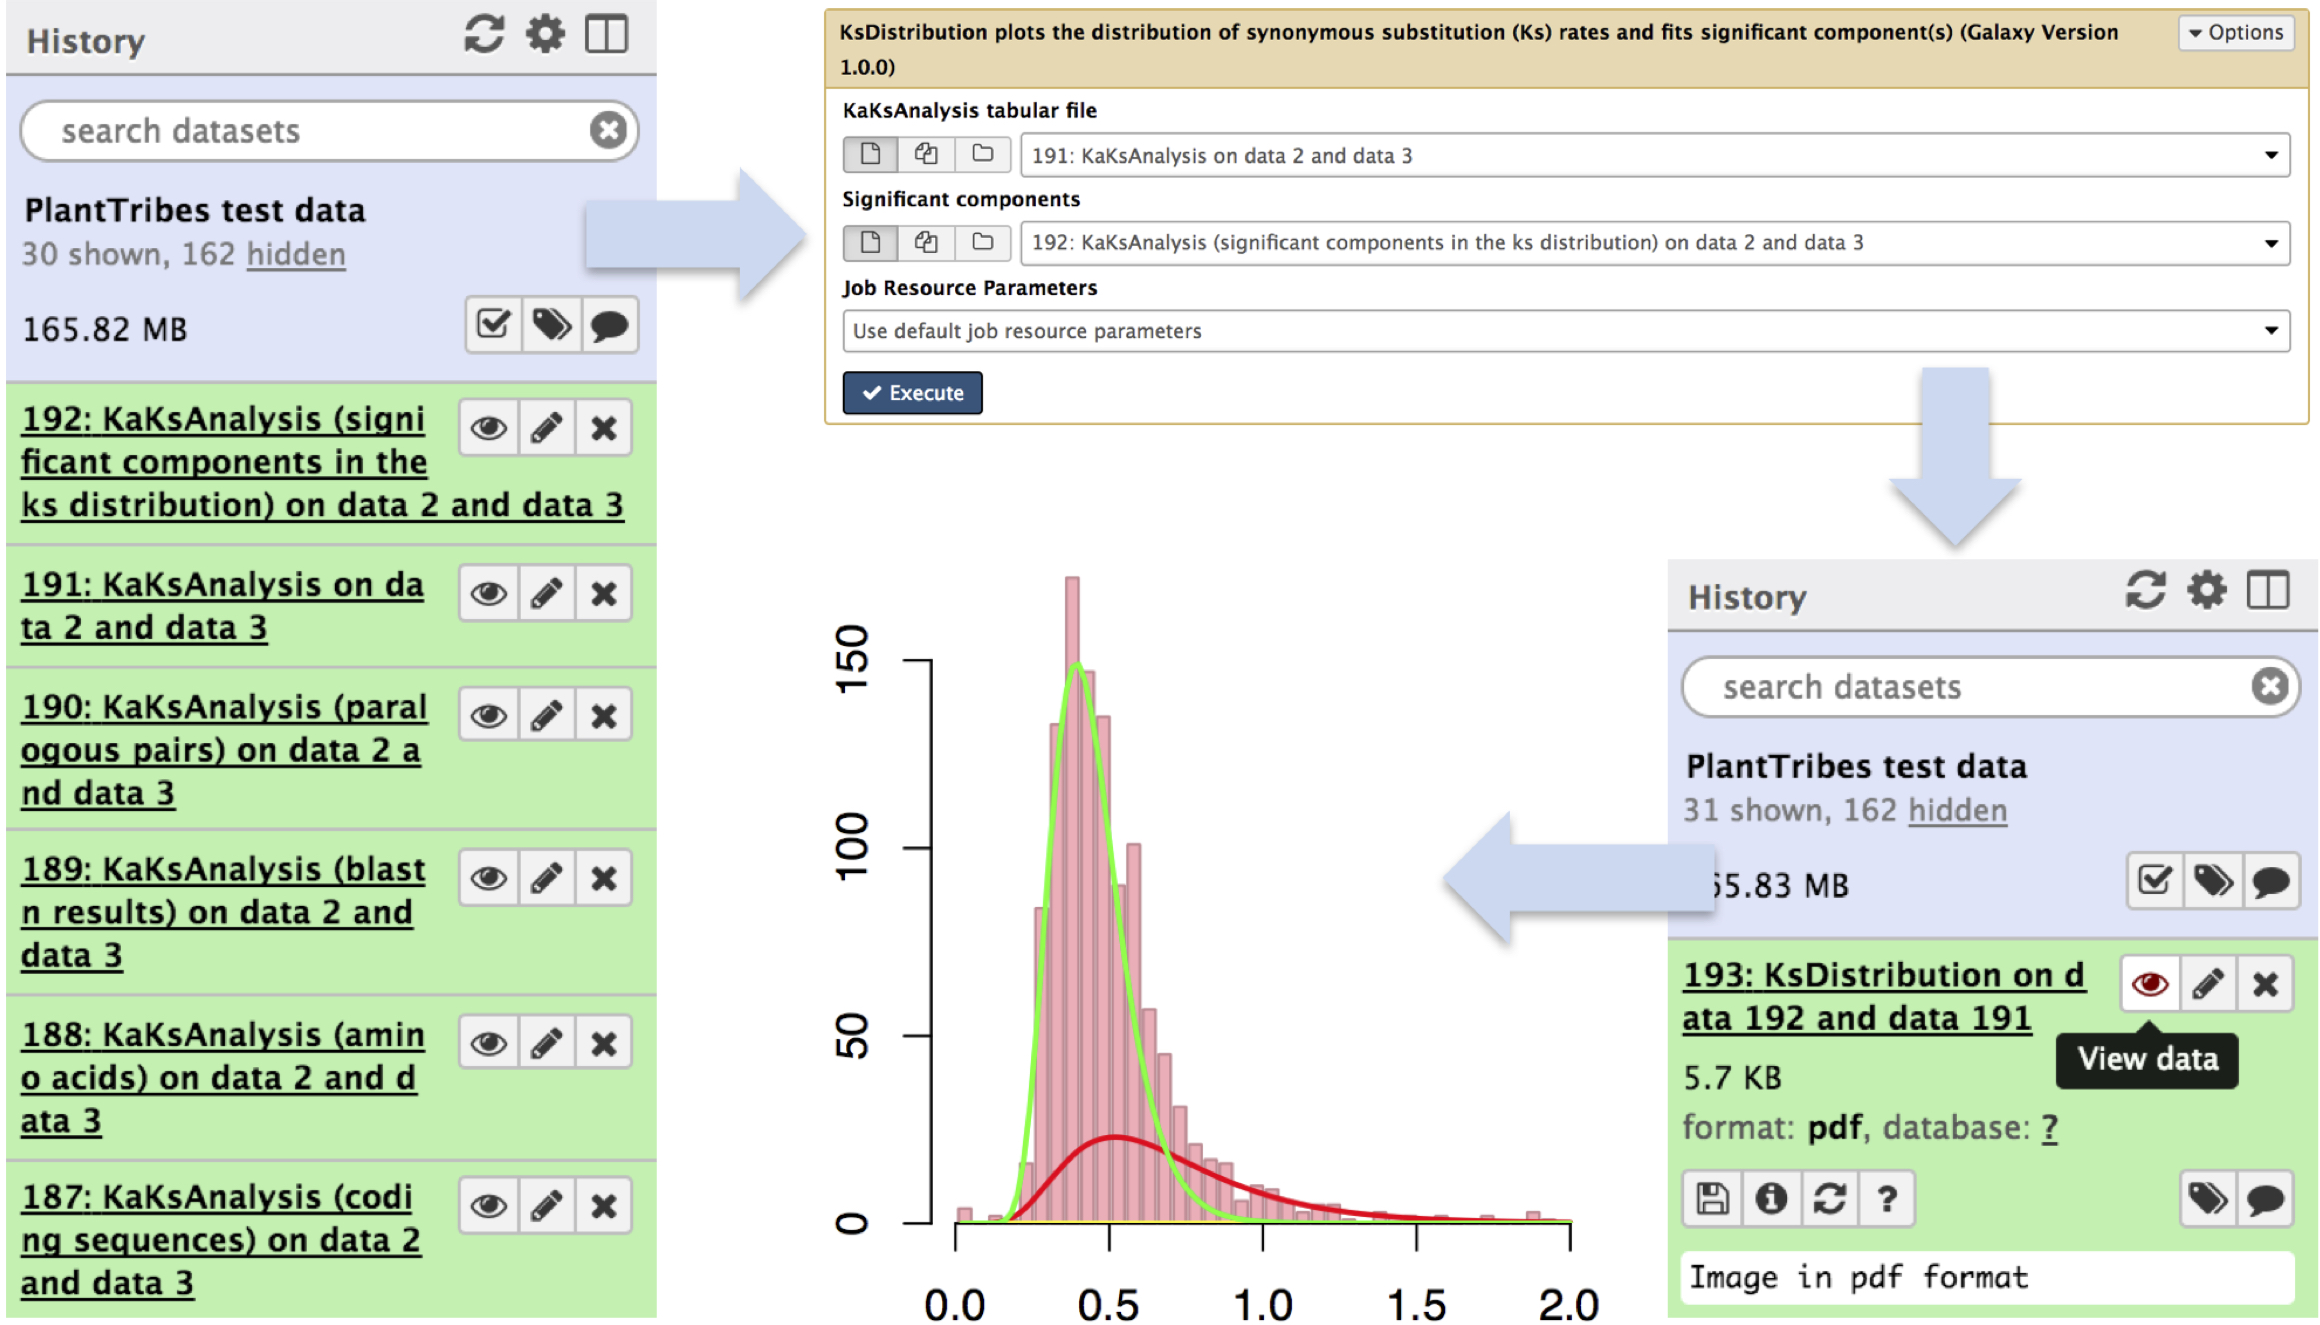The width and height of the screenshot is (2320, 1325).
Task: Show hidden datasets link in left history
Action: [x=296, y=255]
